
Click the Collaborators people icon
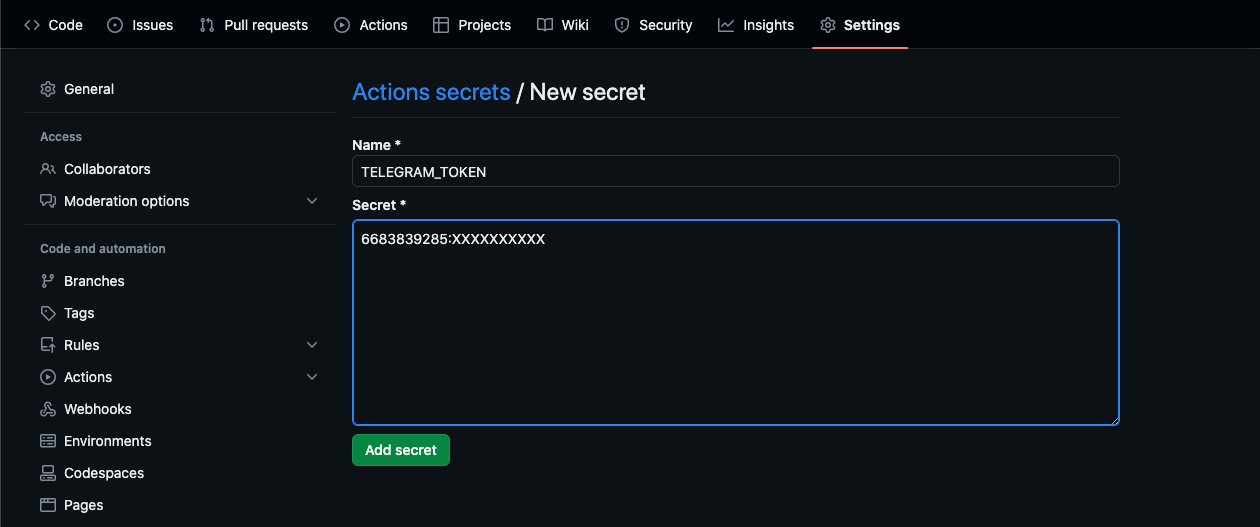48,169
